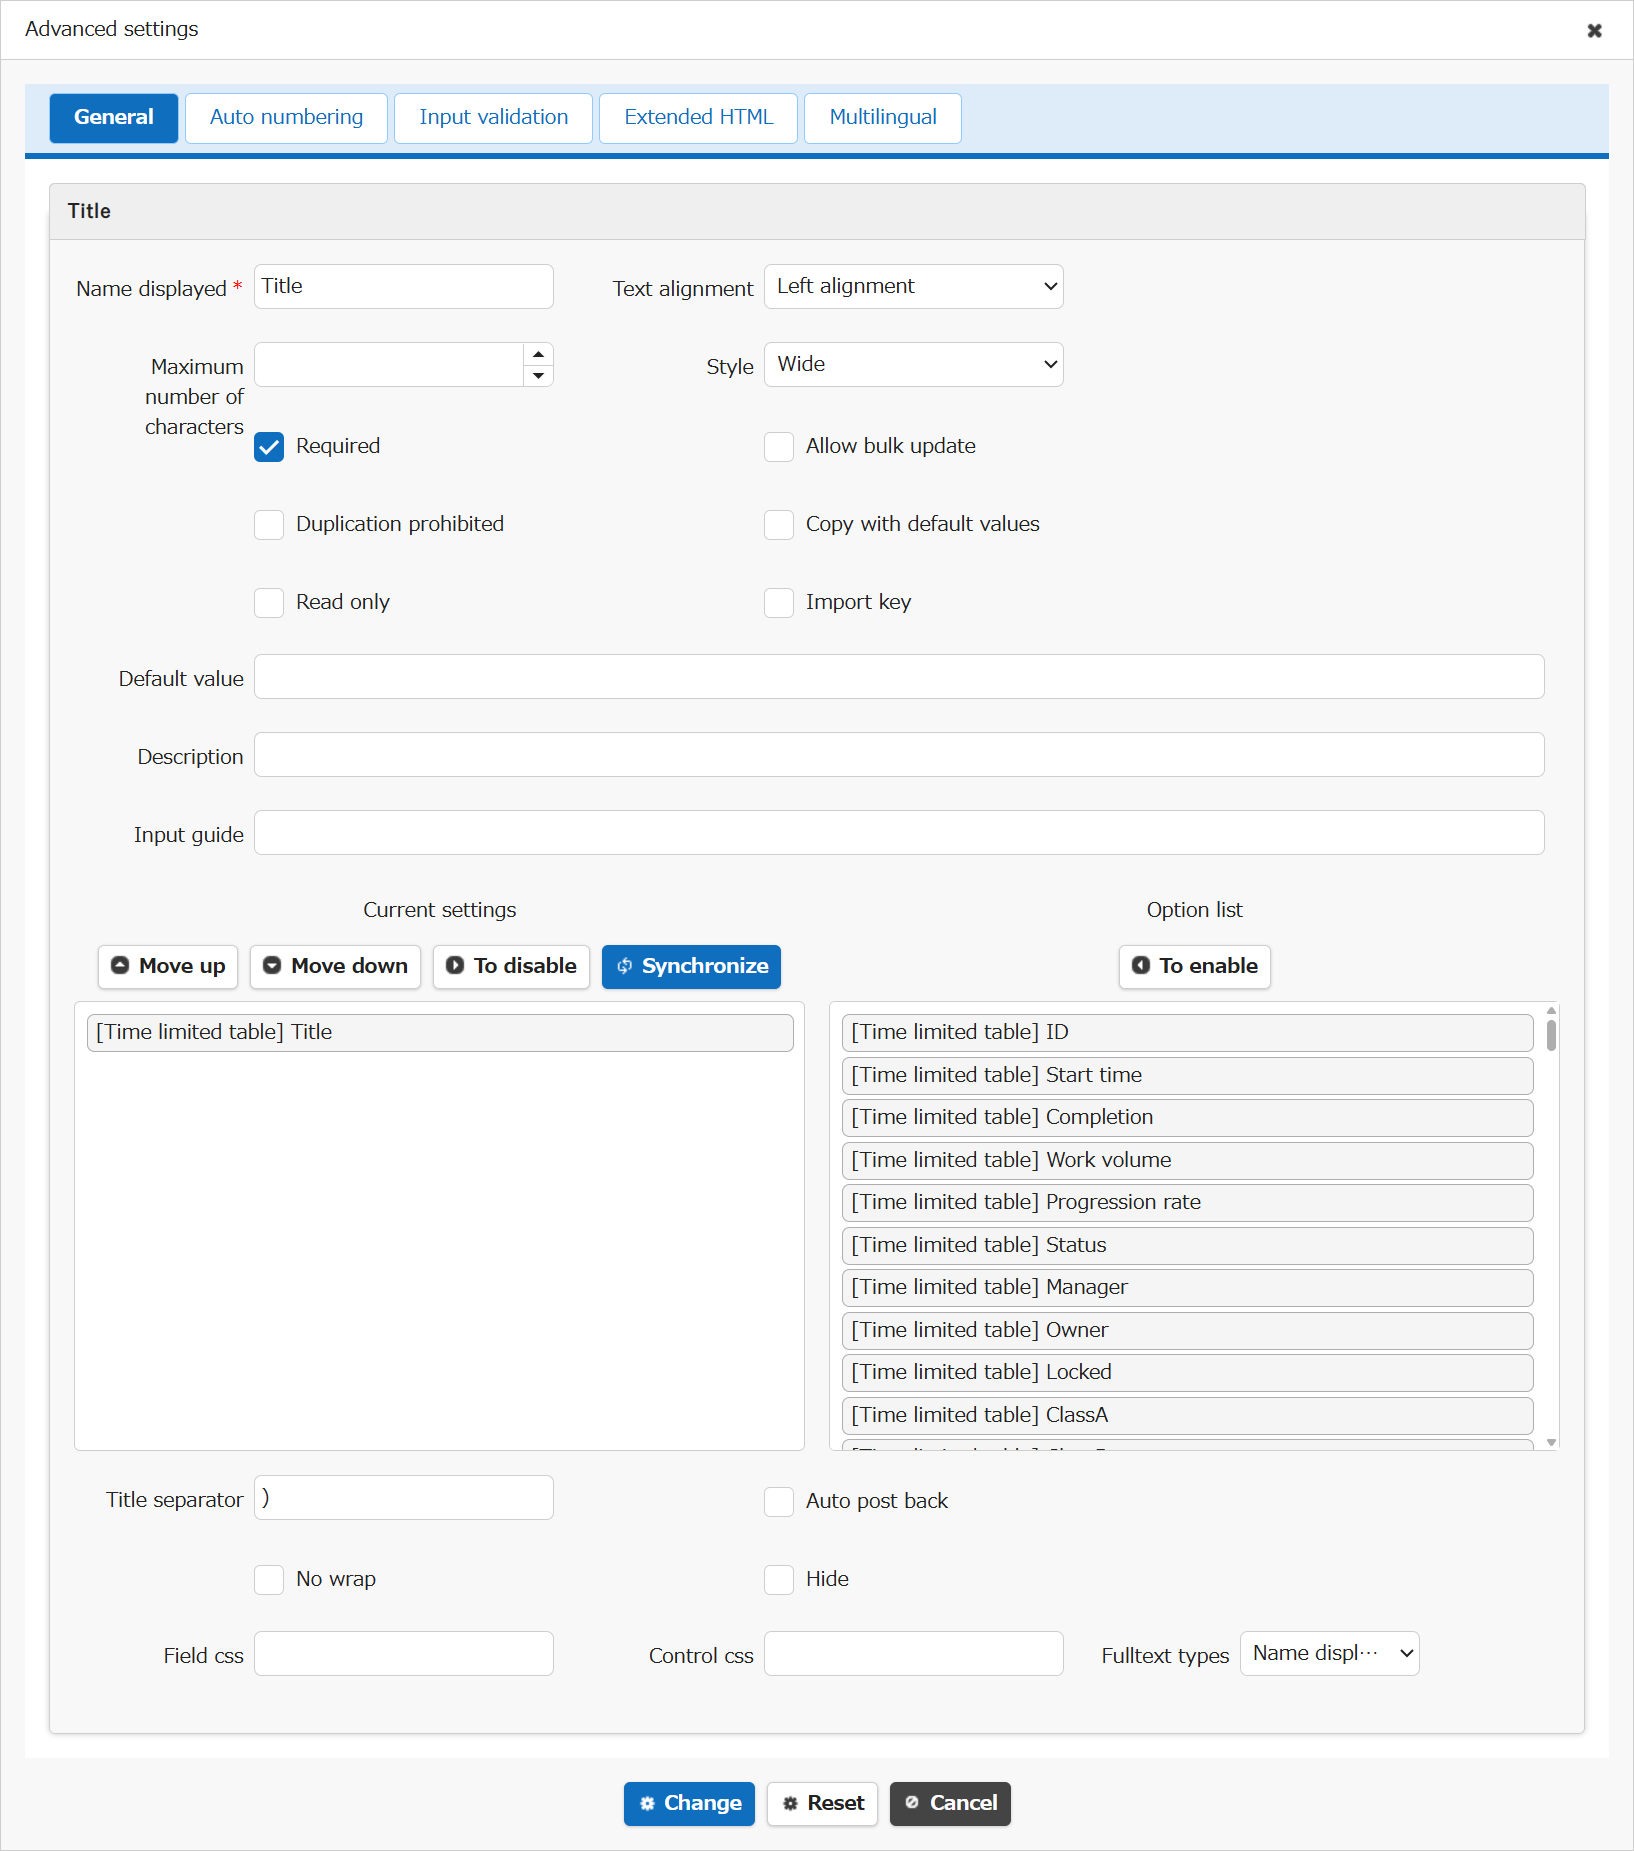The width and height of the screenshot is (1634, 1851).
Task: Select '[Time limited table] Title' in current settings
Action: coord(440,1033)
